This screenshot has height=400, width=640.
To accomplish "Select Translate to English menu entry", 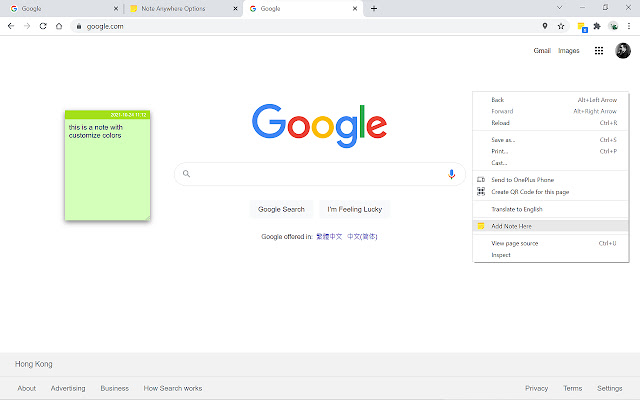I will [x=517, y=209].
